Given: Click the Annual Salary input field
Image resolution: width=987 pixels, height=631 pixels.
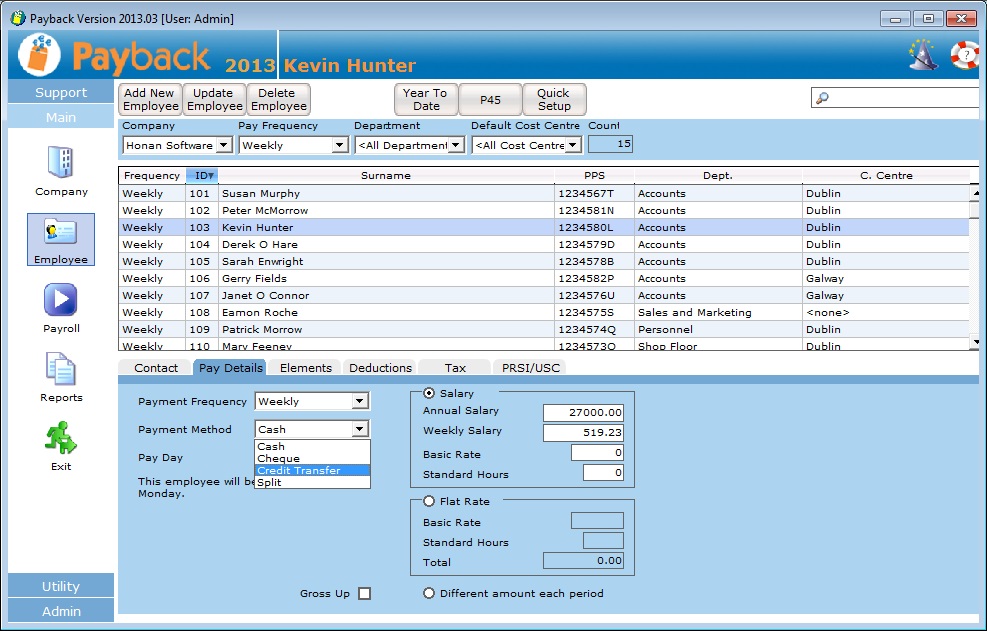Looking at the screenshot, I should point(583,413).
